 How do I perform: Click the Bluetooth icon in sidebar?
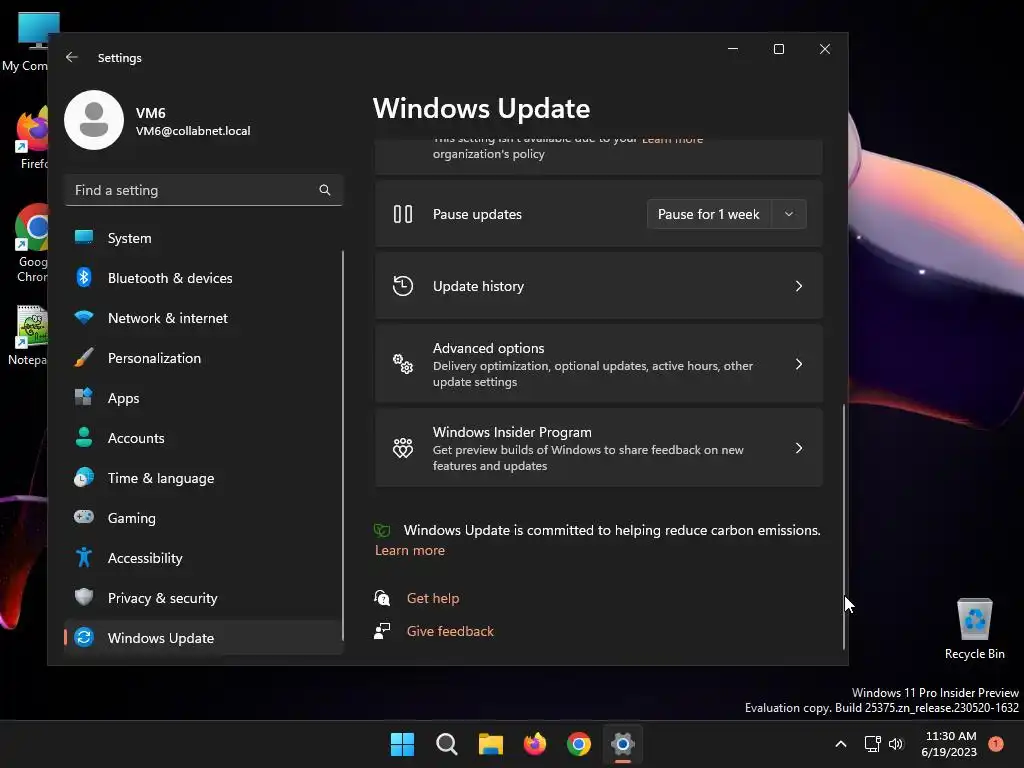point(84,278)
